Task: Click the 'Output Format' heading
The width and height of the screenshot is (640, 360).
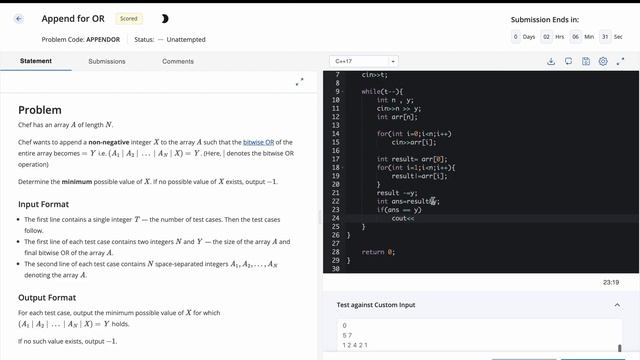Action: [x=47, y=298]
